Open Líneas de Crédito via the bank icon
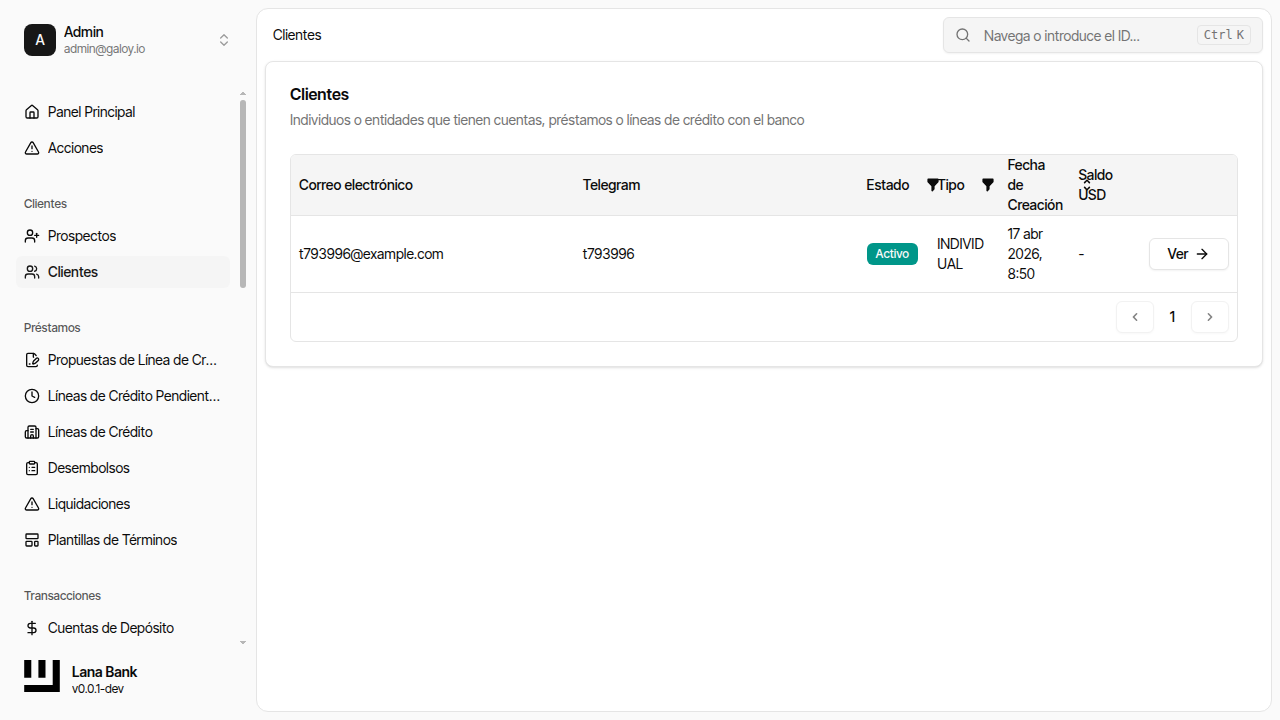1280x720 pixels. point(31,431)
